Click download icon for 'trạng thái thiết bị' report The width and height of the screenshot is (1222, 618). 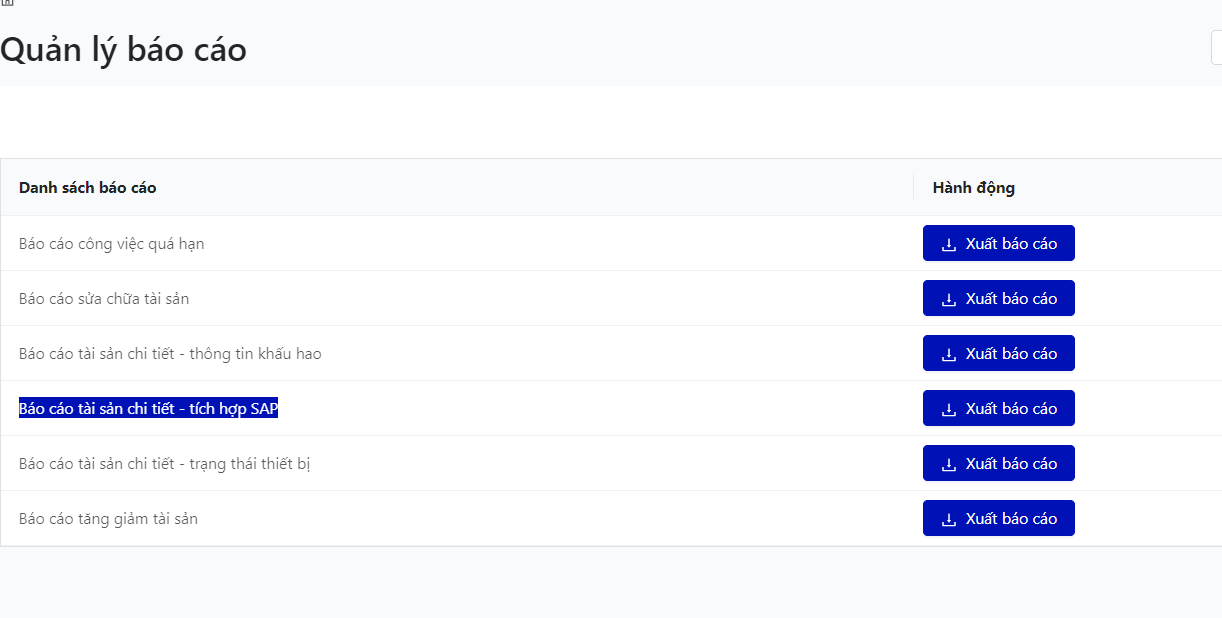tap(949, 464)
